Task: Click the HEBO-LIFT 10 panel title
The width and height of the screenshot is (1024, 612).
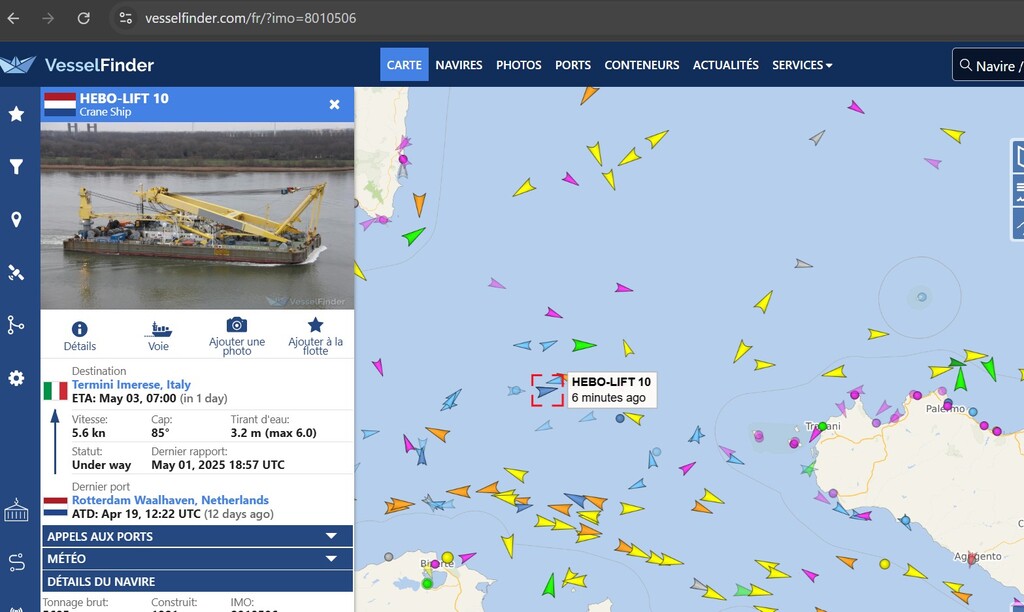Action: 124,99
